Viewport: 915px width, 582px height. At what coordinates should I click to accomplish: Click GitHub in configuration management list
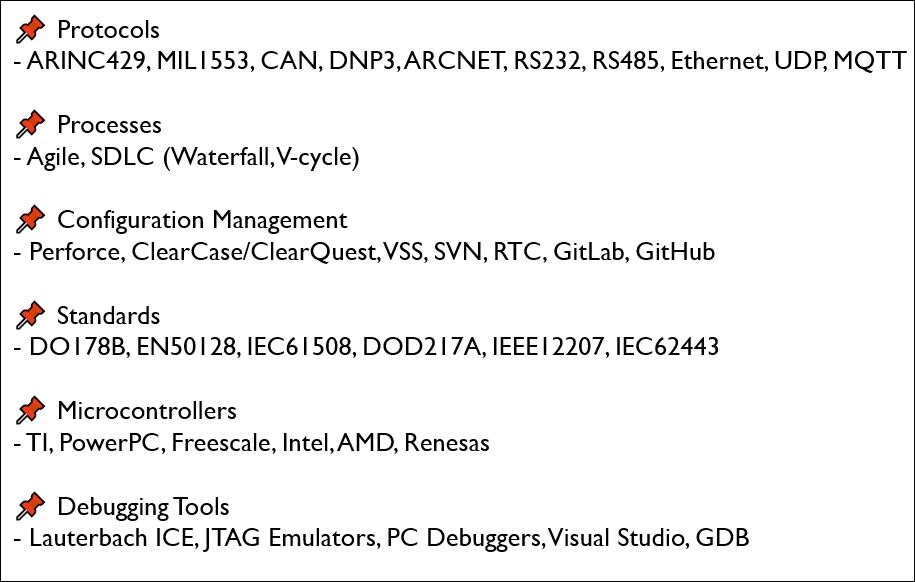pyautogui.click(x=675, y=252)
